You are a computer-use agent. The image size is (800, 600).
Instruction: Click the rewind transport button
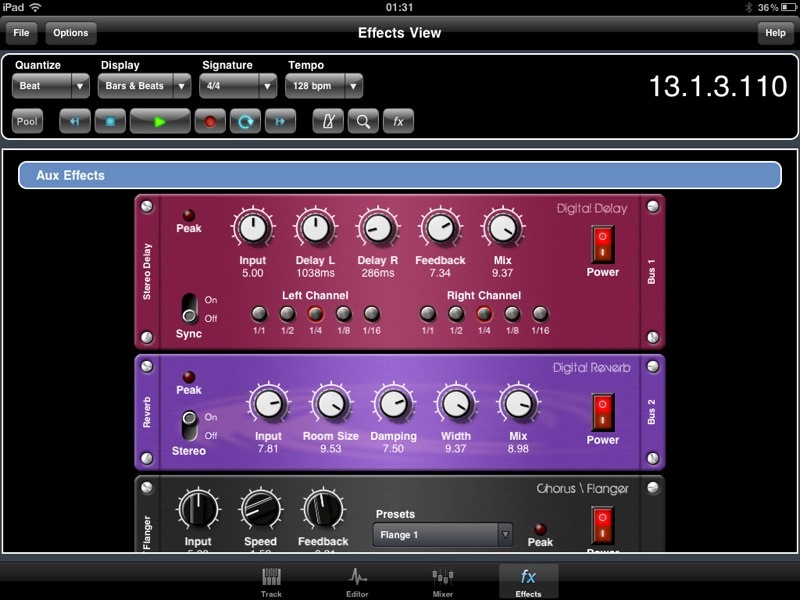pos(74,121)
